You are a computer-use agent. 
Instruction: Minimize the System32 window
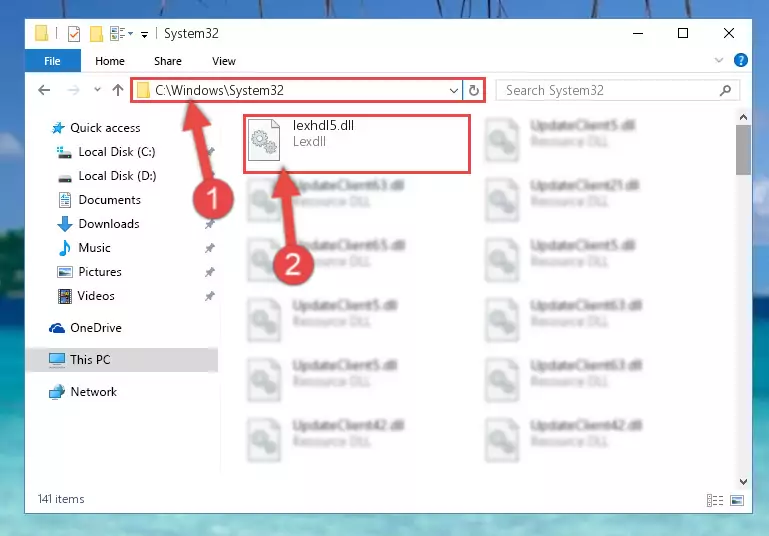[638, 33]
